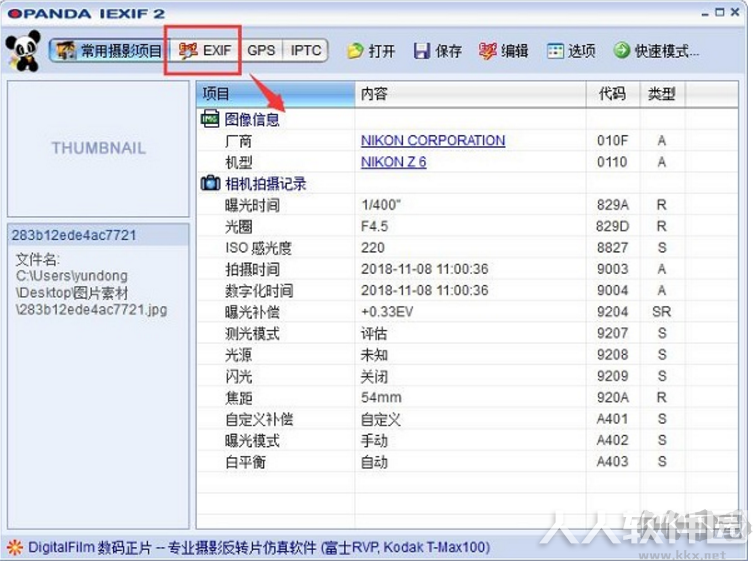
Task: Click code A403 in 代码 column
Action: click(x=612, y=462)
